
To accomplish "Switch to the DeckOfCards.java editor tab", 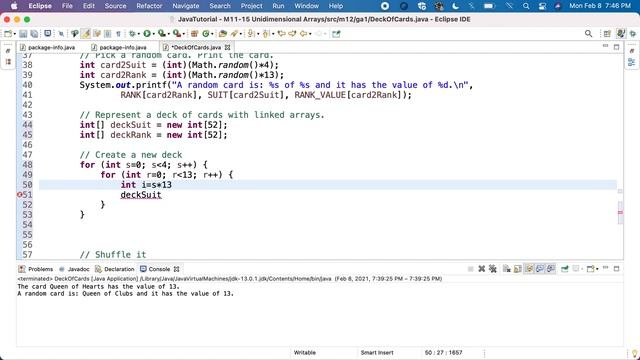I will (196, 47).
